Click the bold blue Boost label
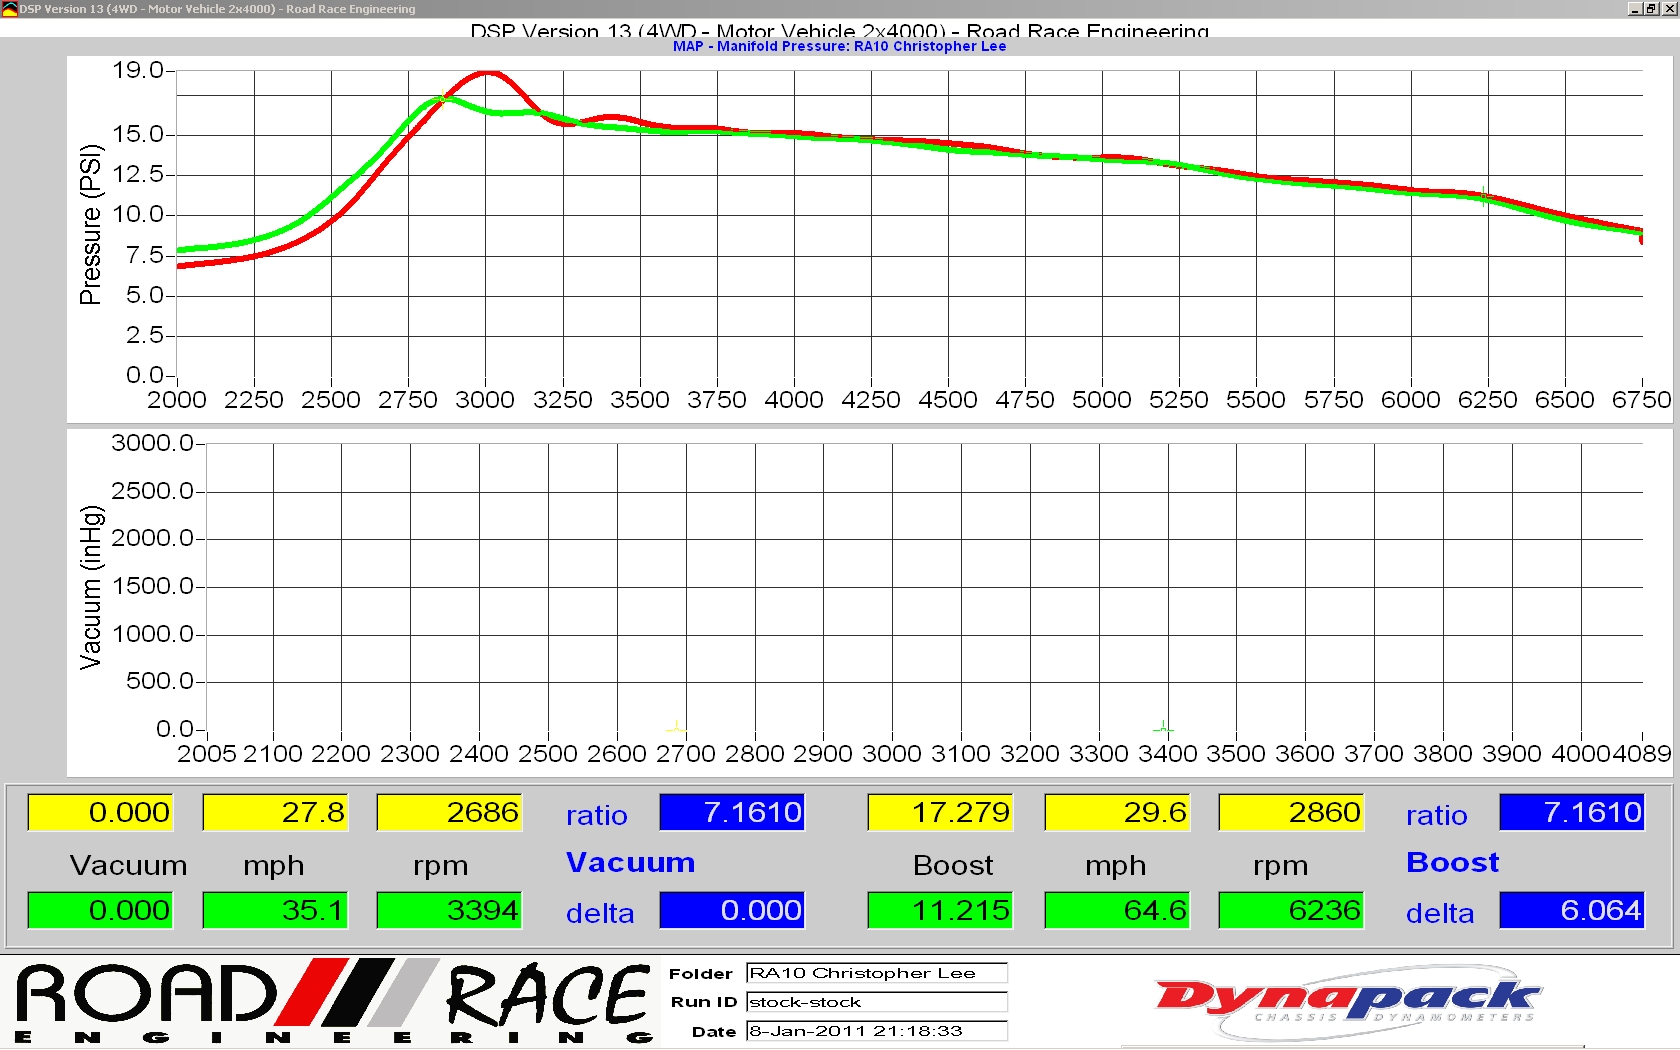 coord(1452,862)
